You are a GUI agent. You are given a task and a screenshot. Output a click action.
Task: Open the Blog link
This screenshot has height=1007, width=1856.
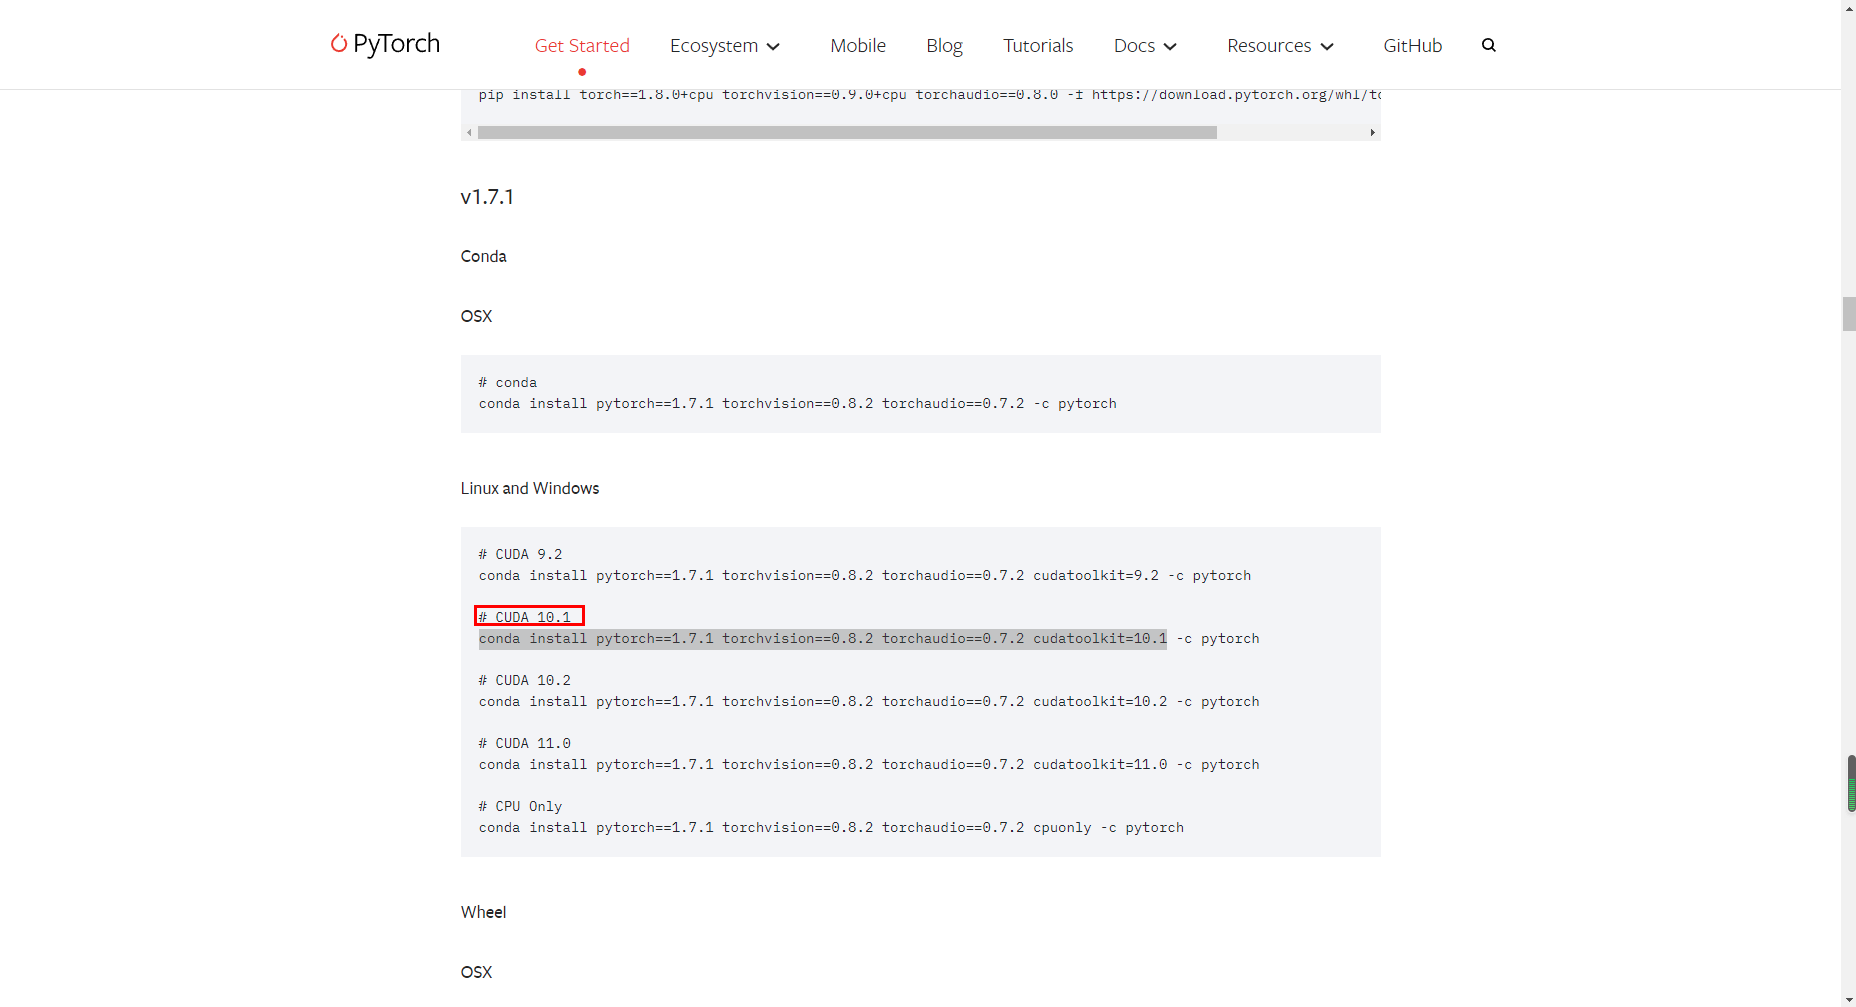point(944,45)
